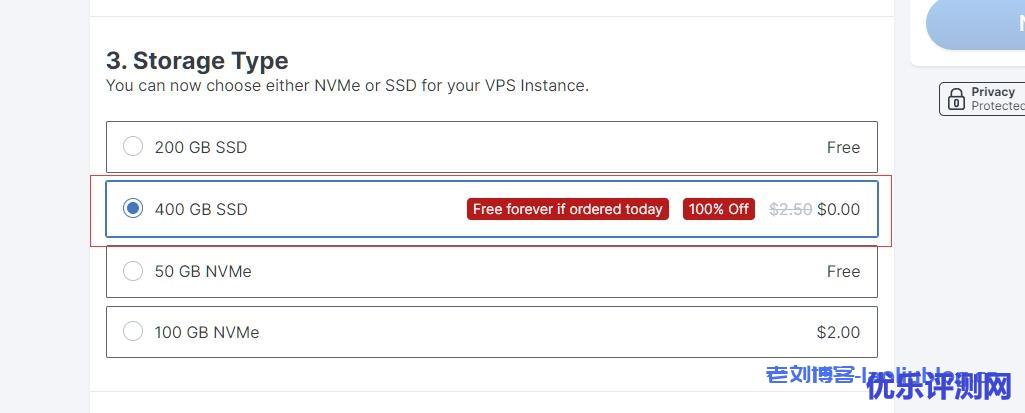
Task: Click the Free price on 200 GB SSD row
Action: pyautogui.click(x=843, y=147)
